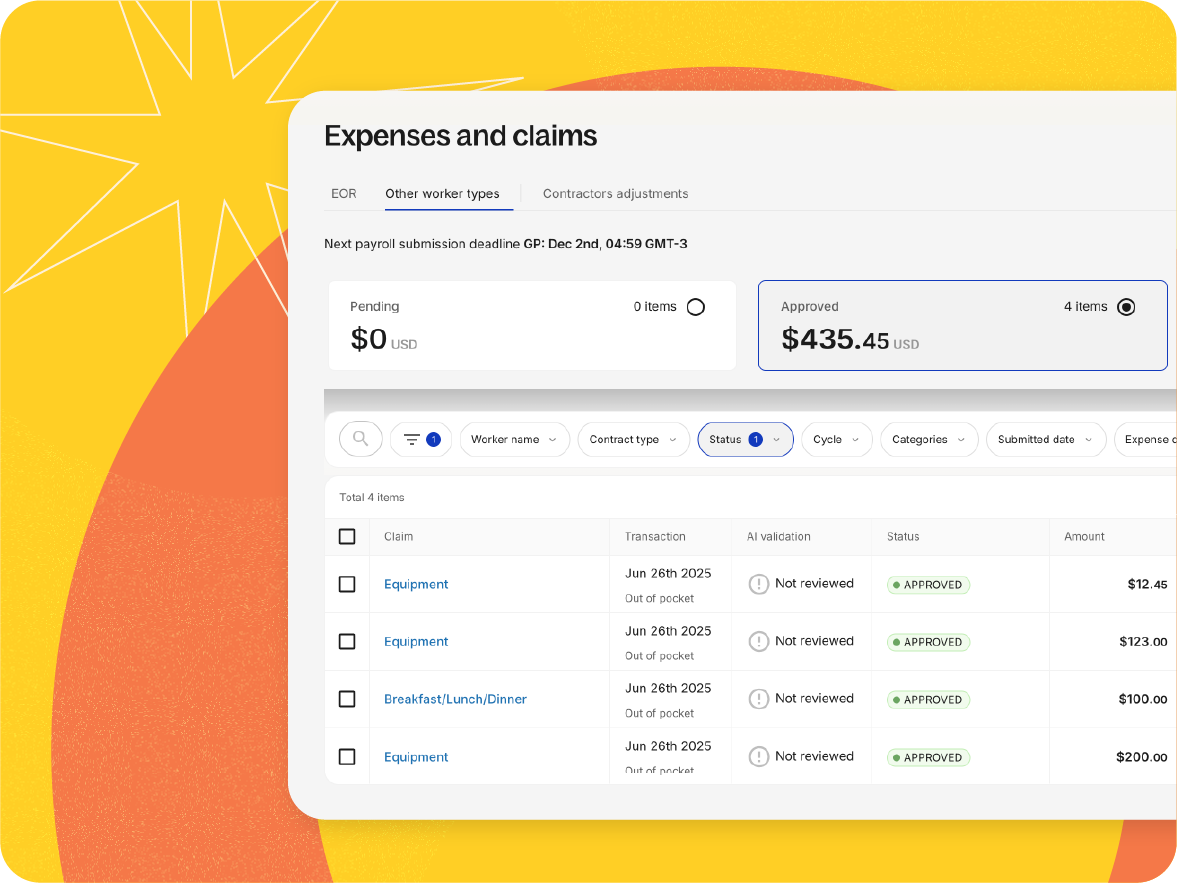Expand the Worker name filter dropdown
The image size is (1177, 883).
(514, 439)
